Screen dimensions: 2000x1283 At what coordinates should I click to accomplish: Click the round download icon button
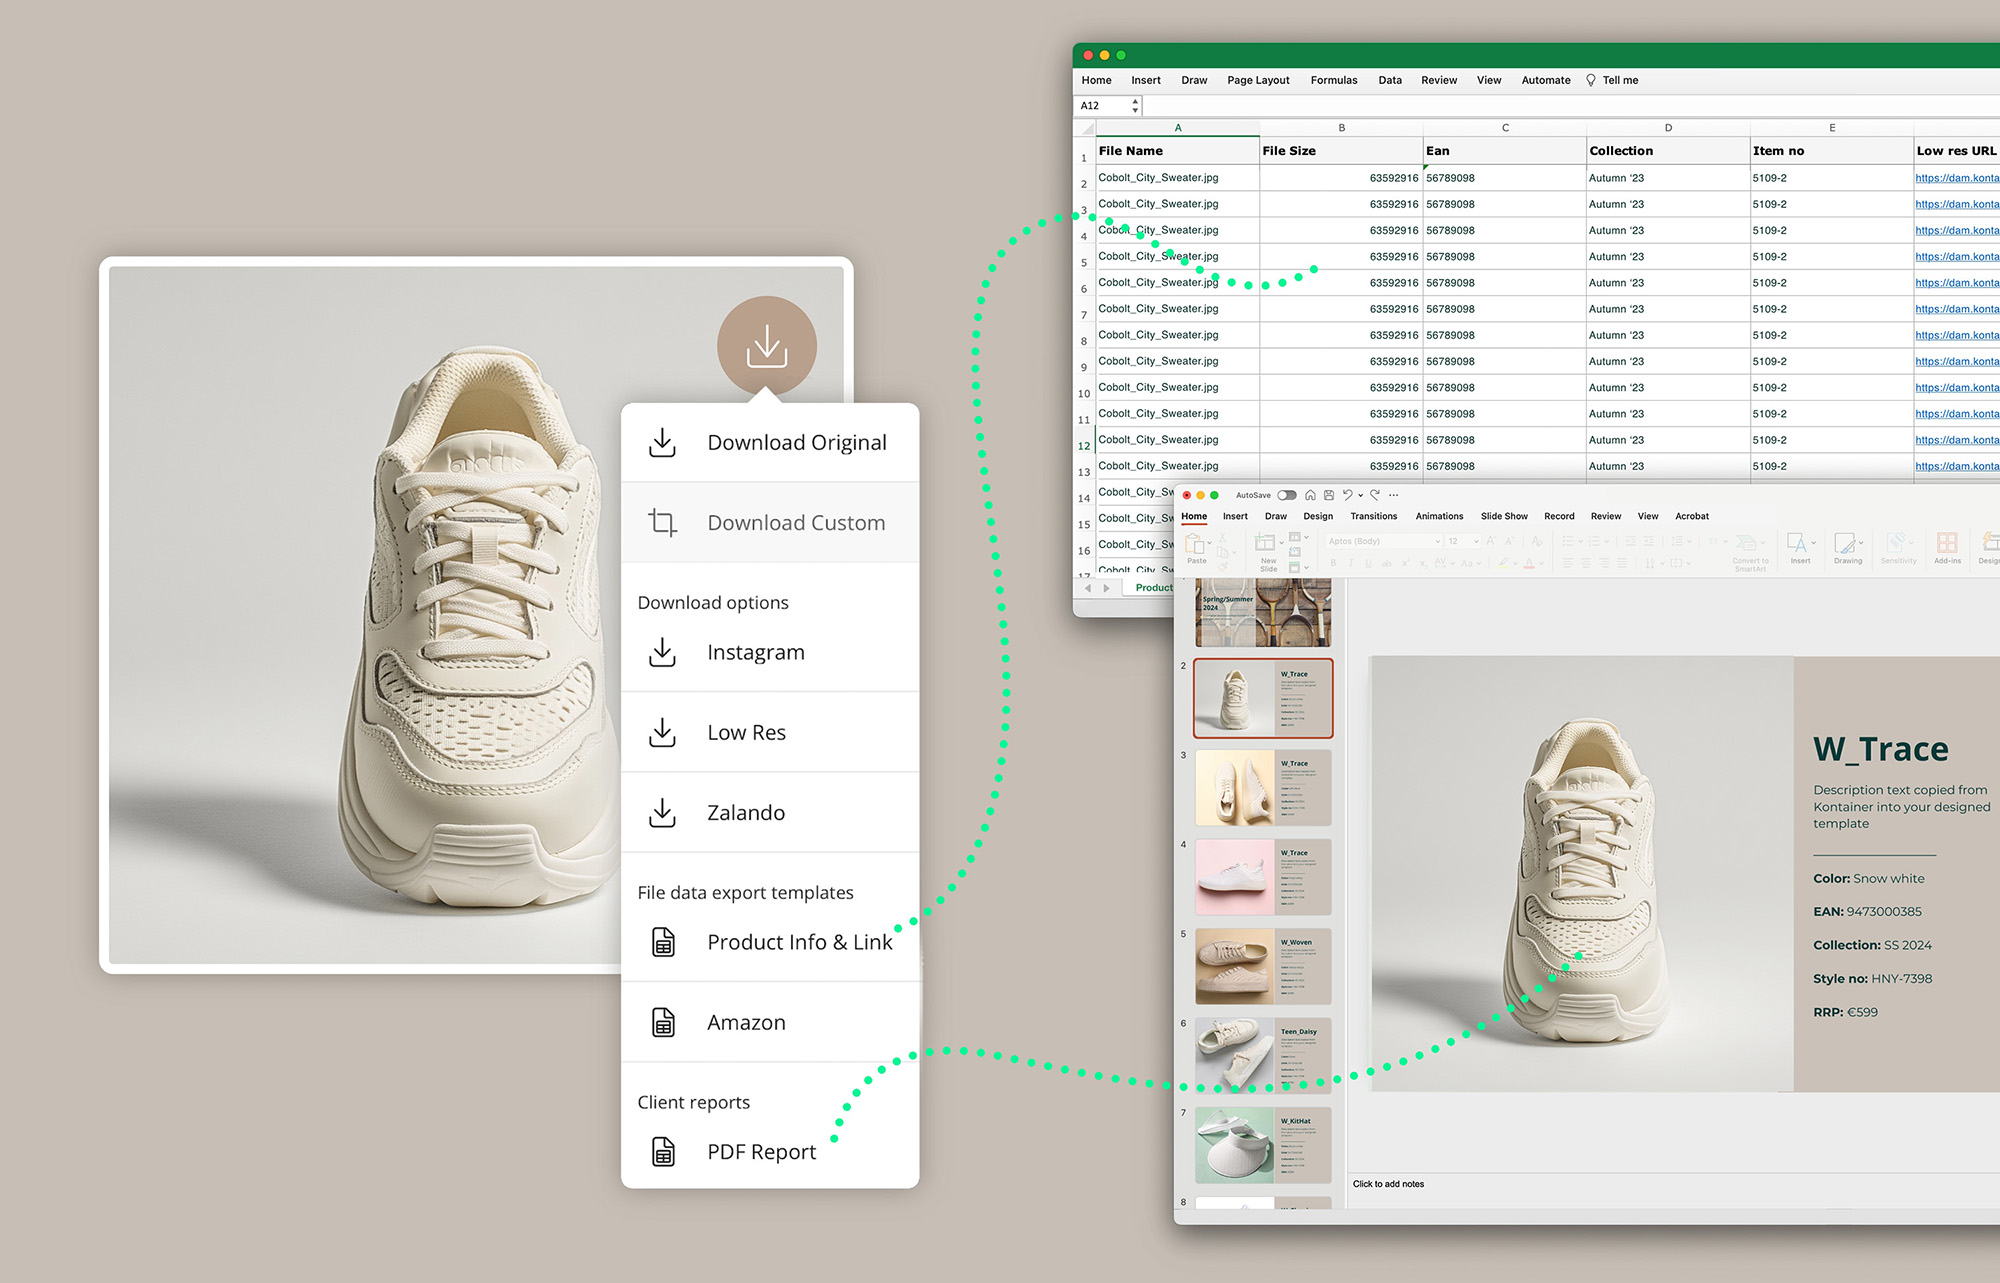tap(767, 346)
